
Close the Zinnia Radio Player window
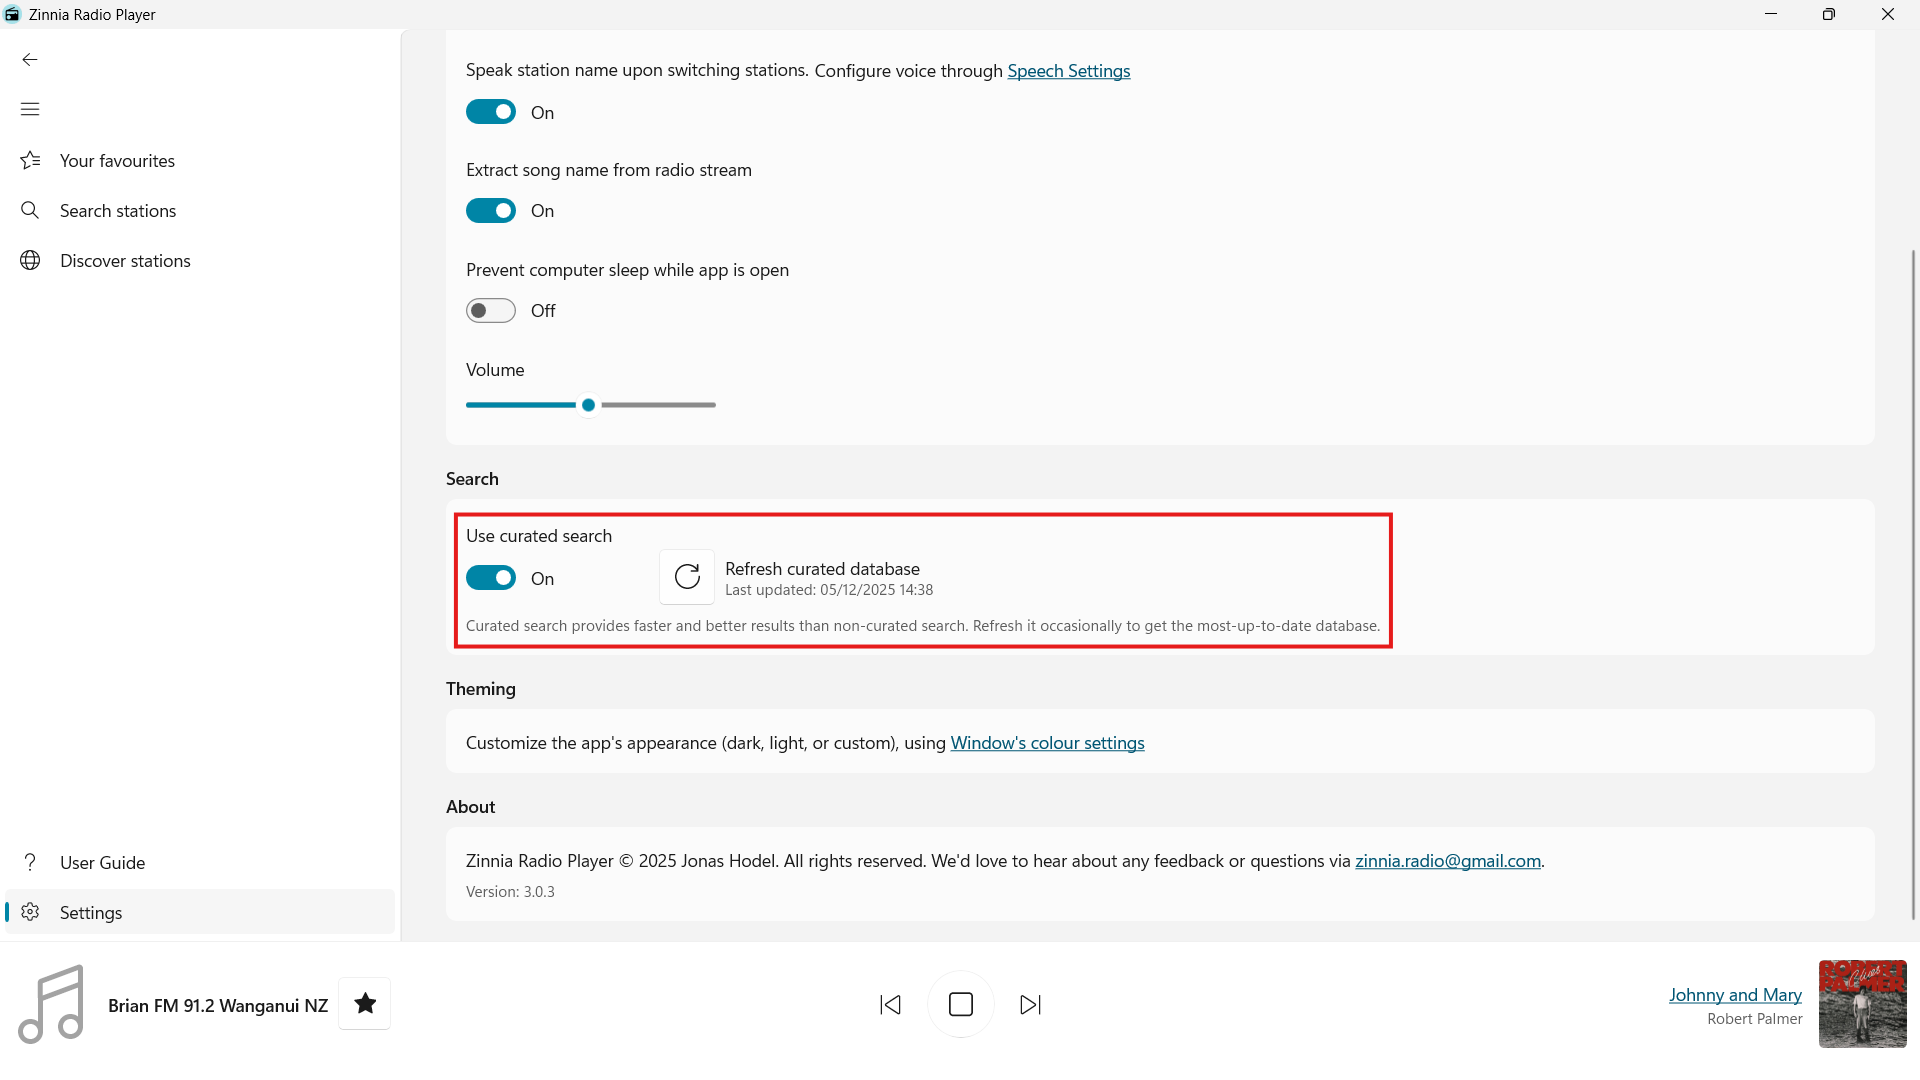(1888, 14)
